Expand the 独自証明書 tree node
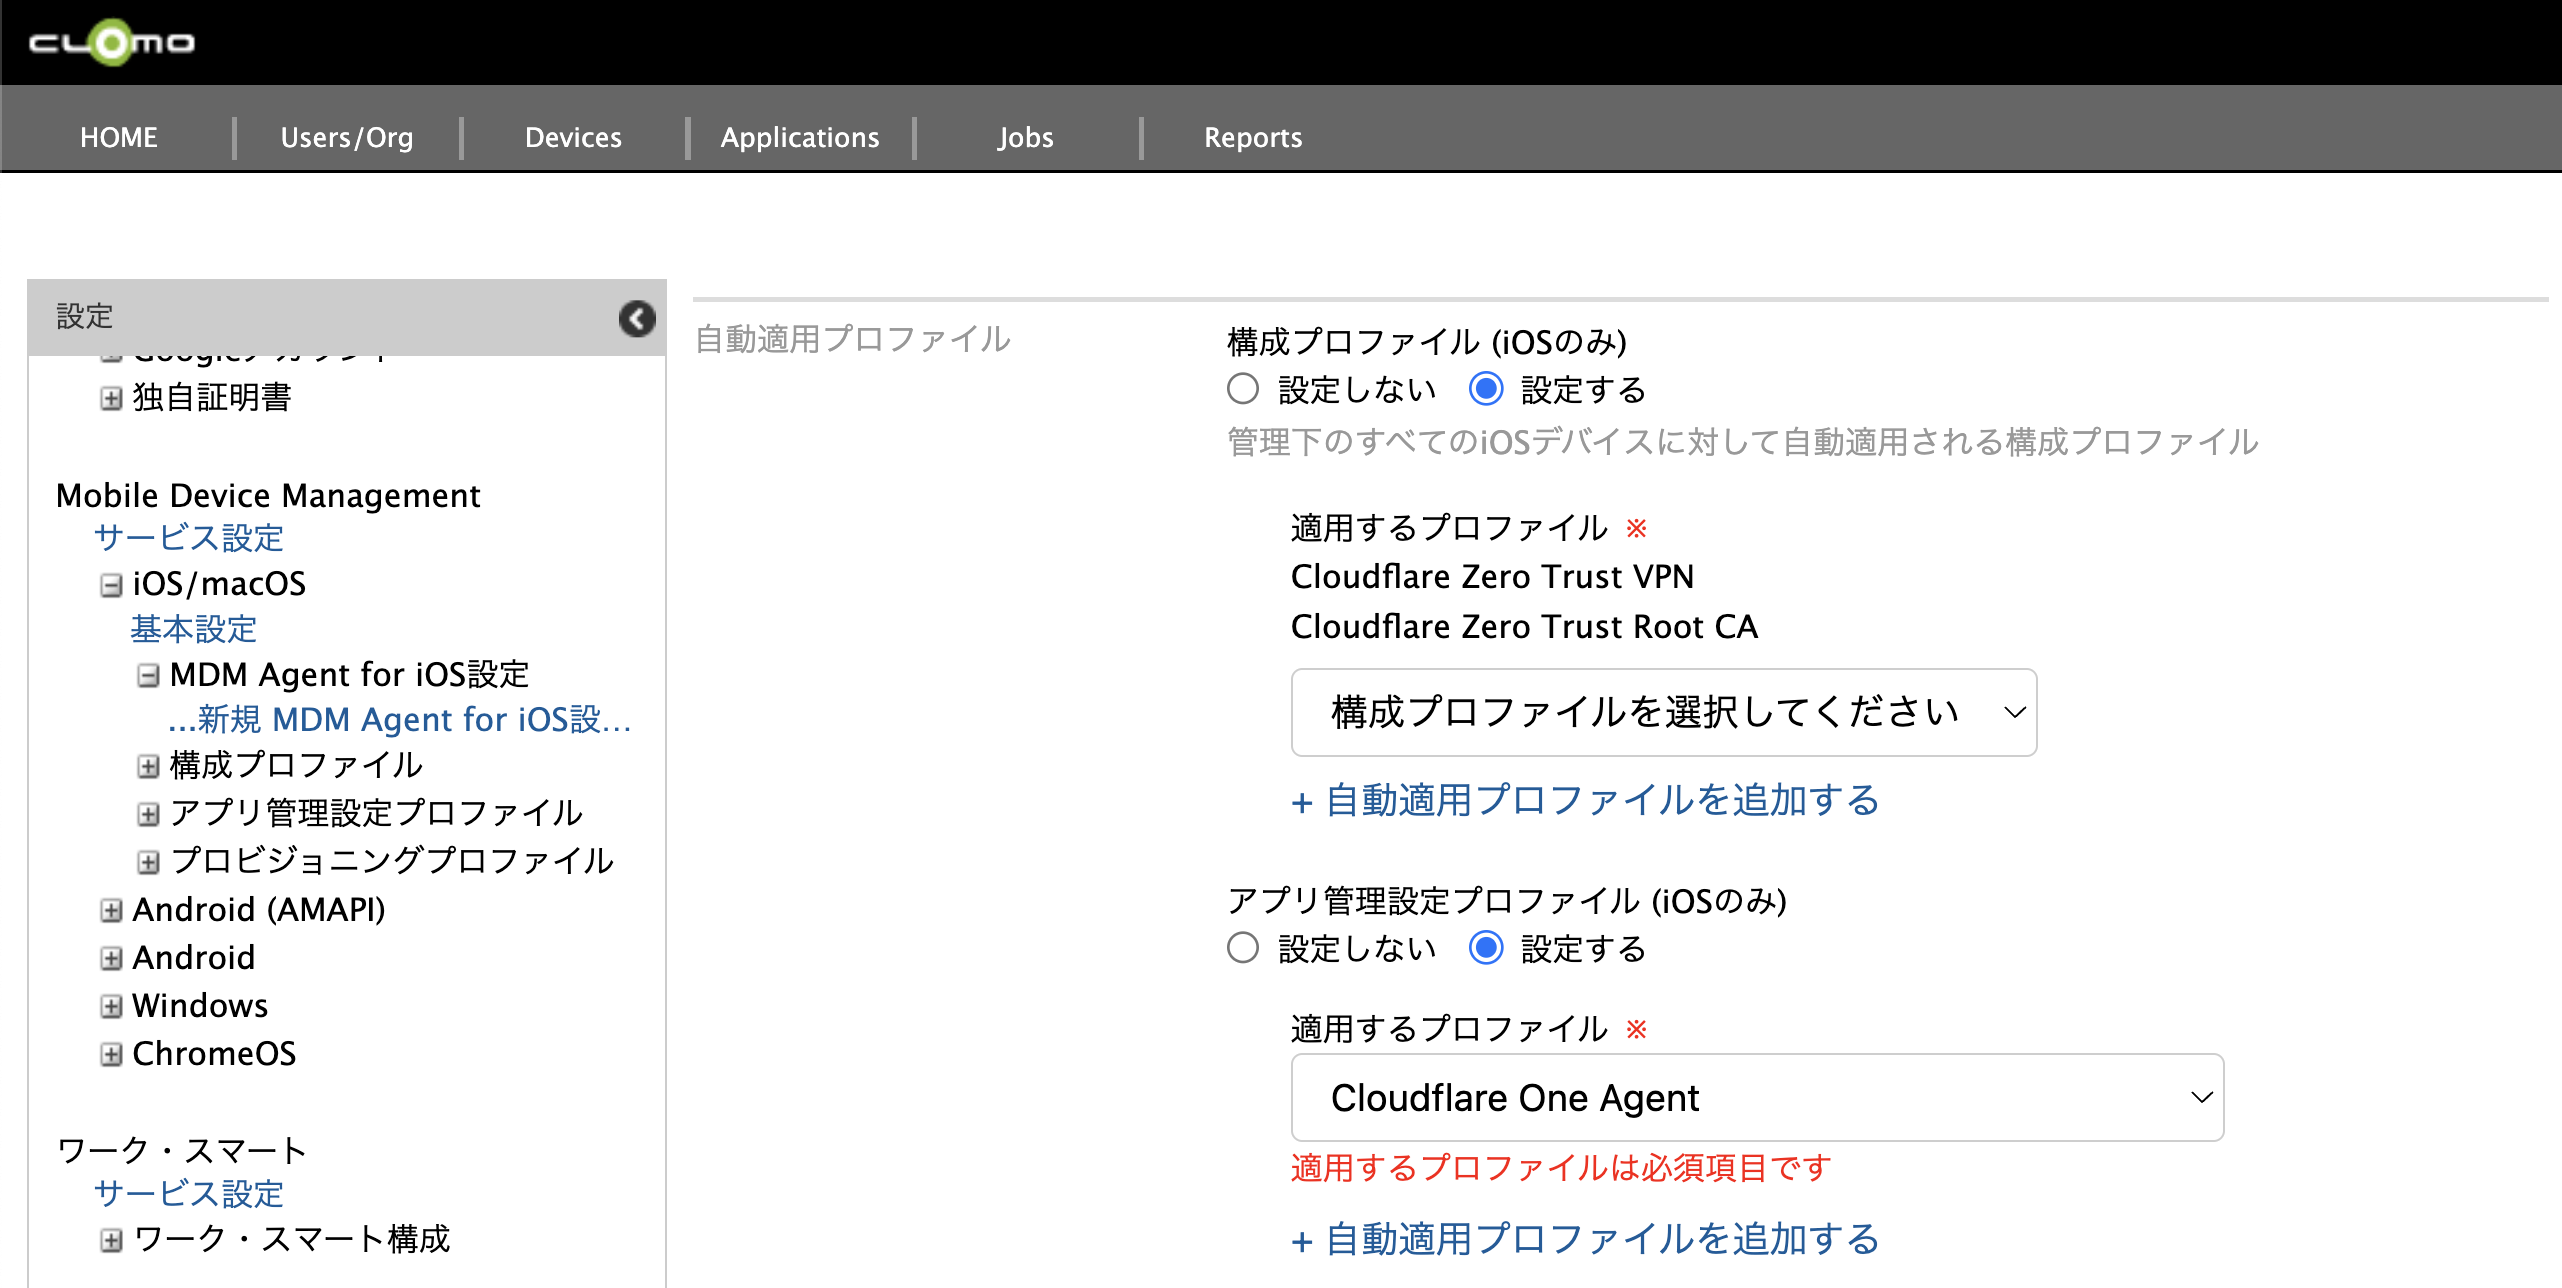Viewport: 2562px width, 1288px height. [111, 398]
